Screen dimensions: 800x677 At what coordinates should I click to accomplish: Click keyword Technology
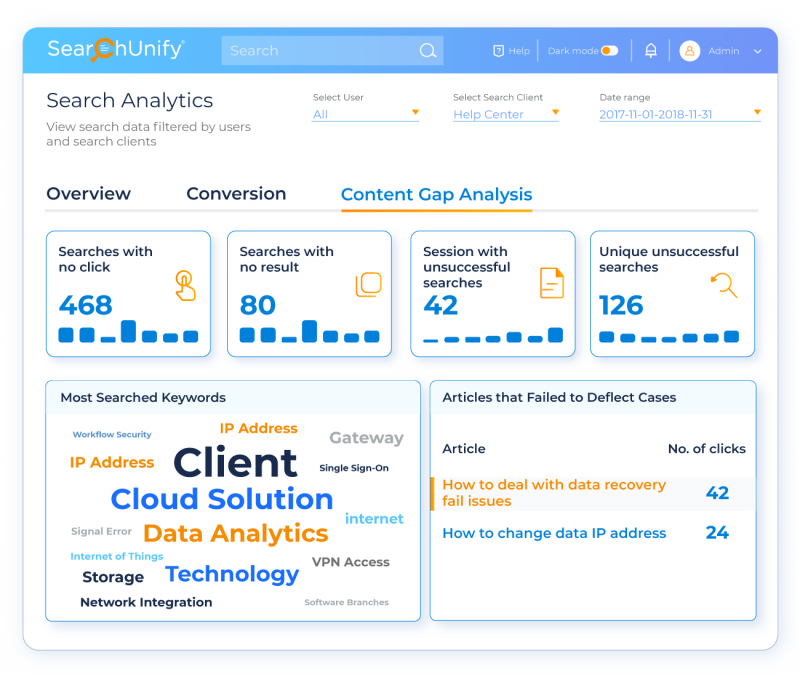[x=232, y=574]
